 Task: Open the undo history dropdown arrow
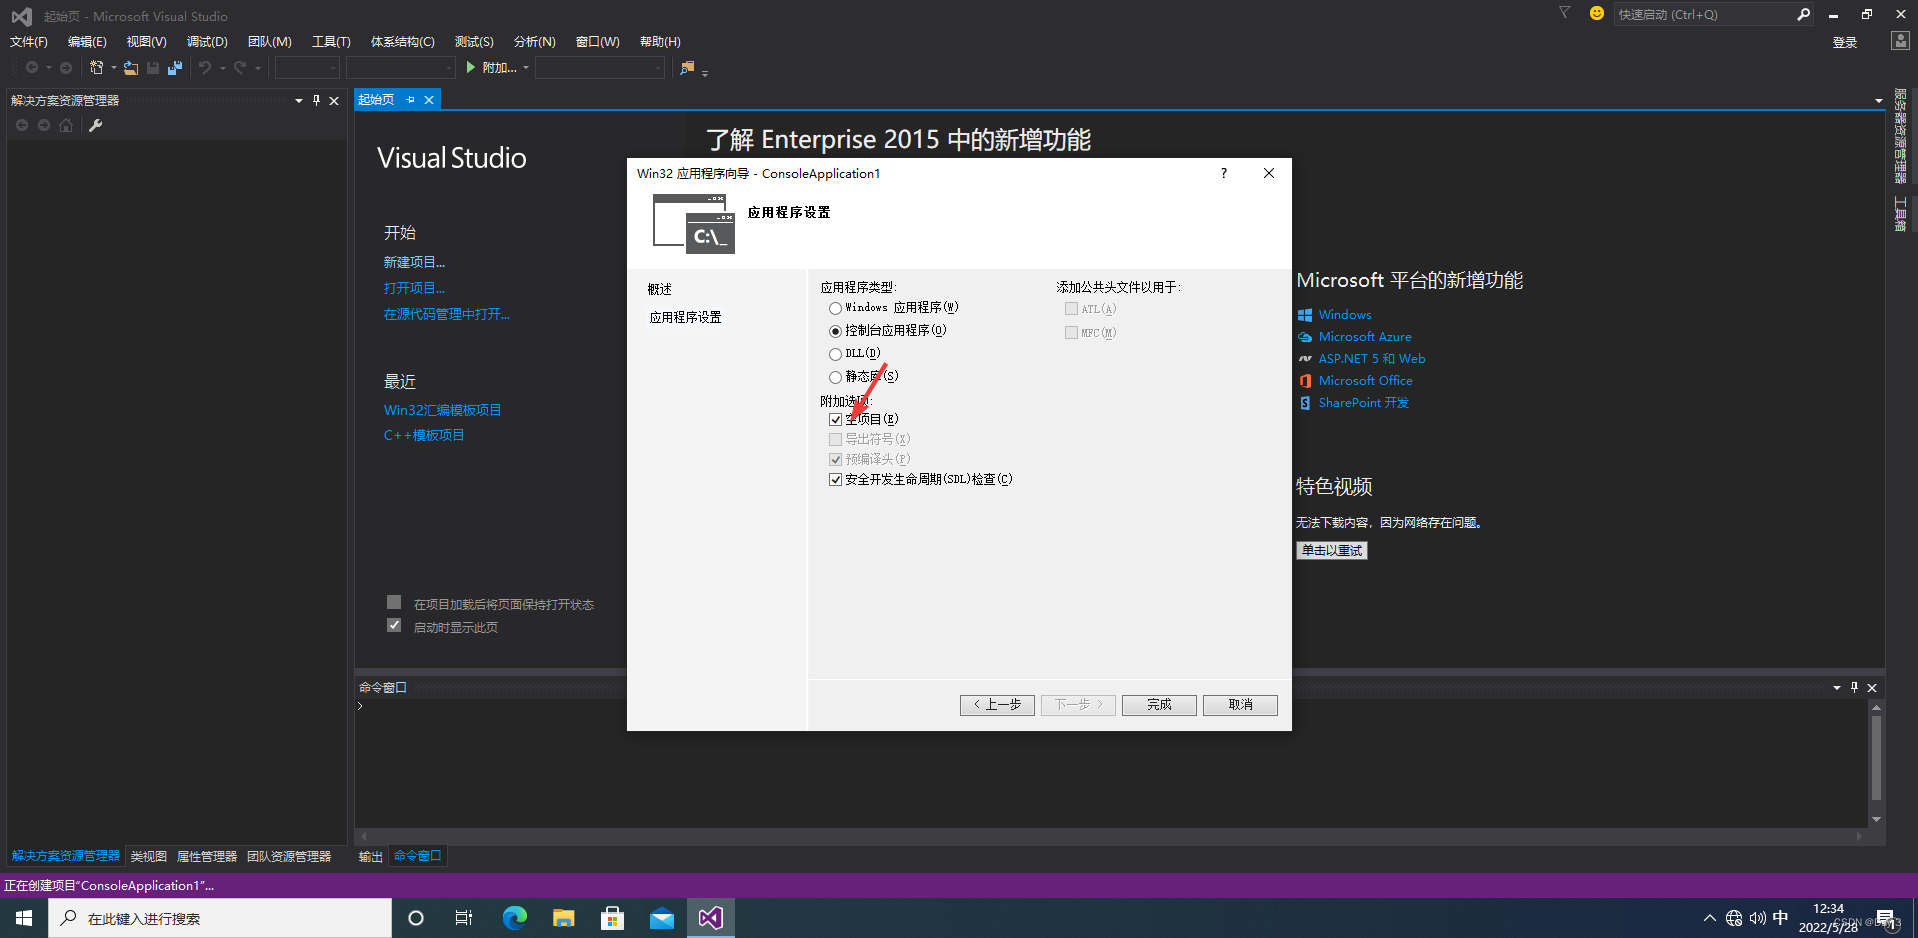[x=222, y=68]
